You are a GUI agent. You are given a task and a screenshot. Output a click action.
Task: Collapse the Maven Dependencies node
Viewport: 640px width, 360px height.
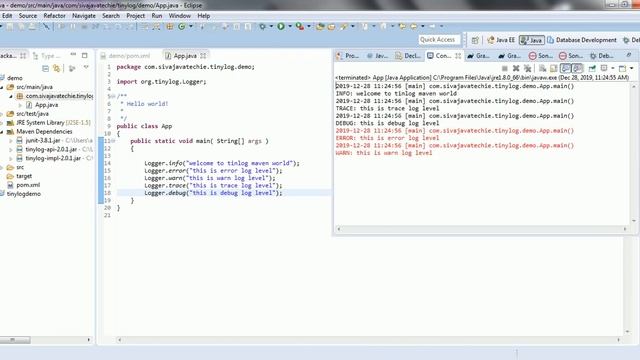(x=2, y=132)
